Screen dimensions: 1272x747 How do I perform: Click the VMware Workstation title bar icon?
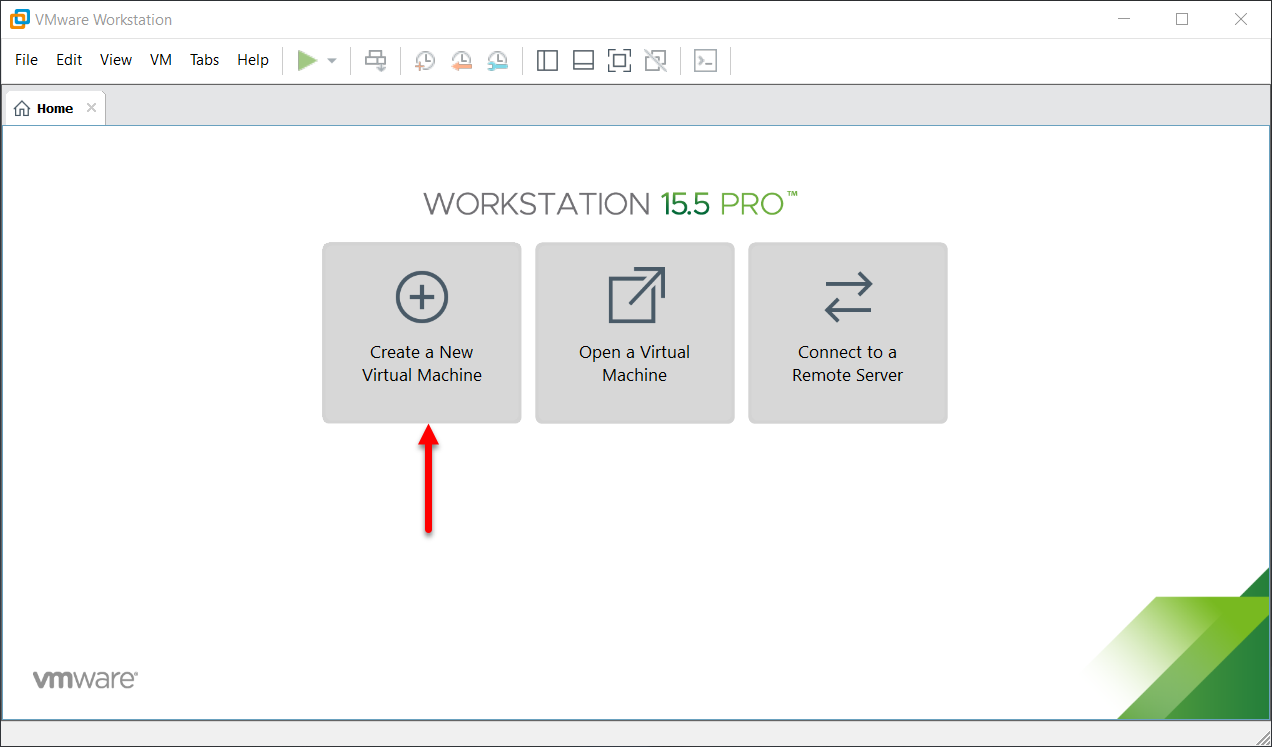click(x=19, y=19)
